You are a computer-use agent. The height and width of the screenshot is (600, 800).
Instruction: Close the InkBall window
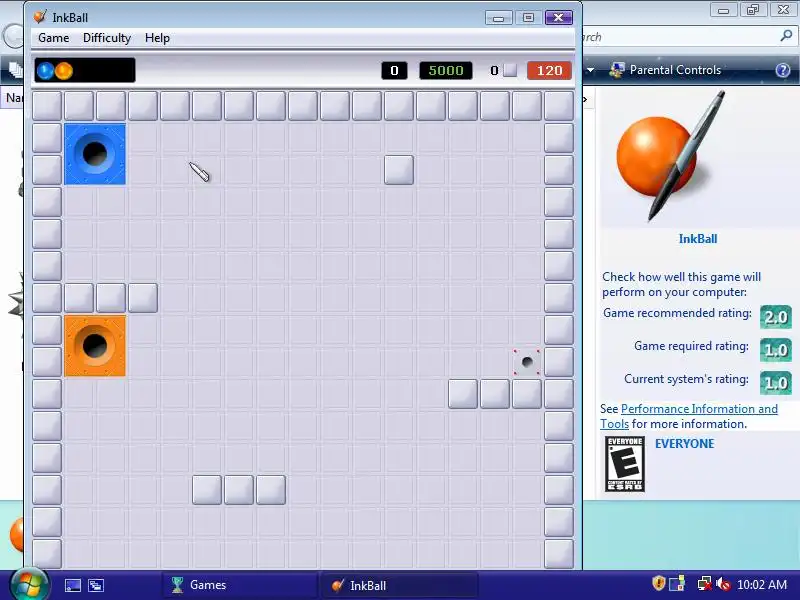point(559,18)
